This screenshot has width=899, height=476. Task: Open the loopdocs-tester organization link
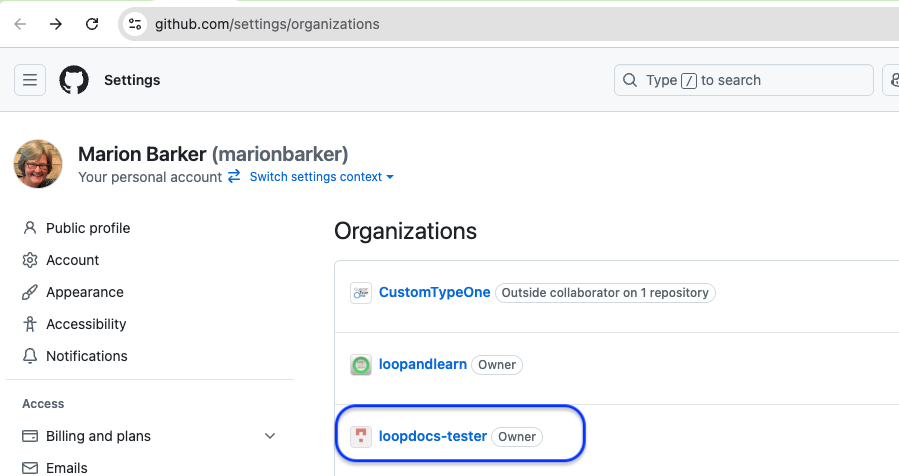pos(432,437)
